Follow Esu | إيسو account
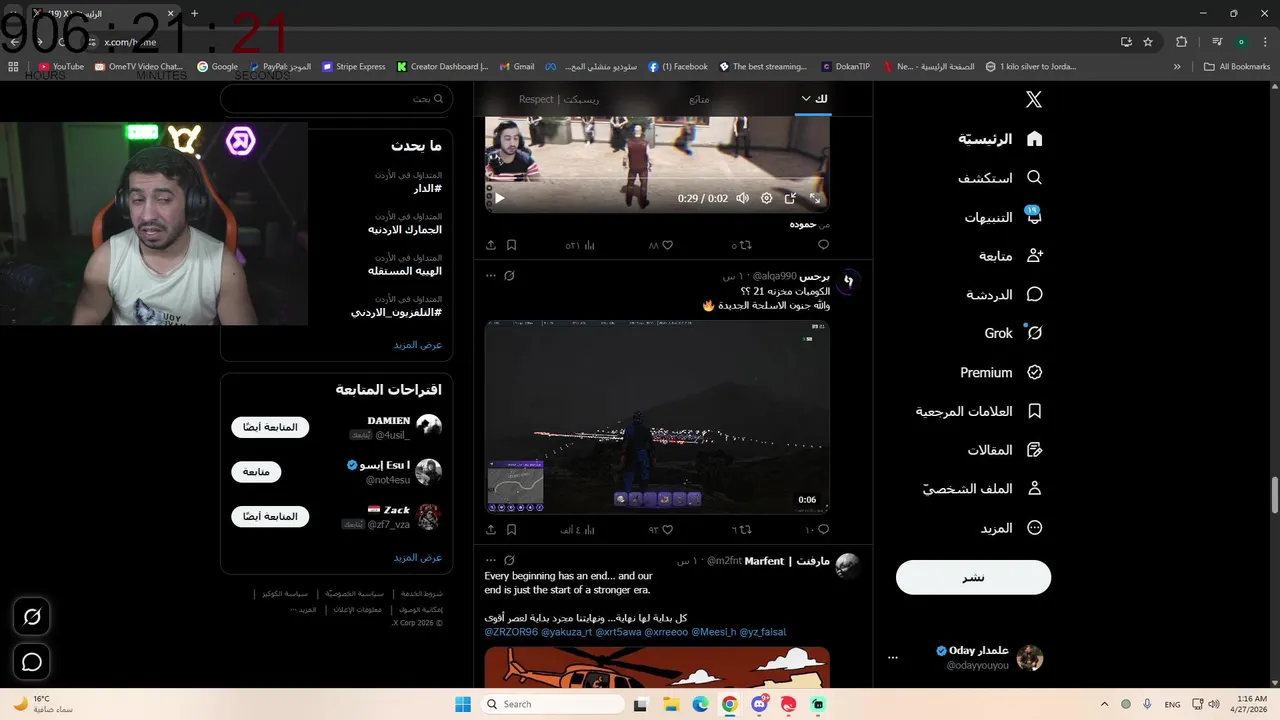Viewport: 1280px width, 720px height. click(x=256, y=471)
